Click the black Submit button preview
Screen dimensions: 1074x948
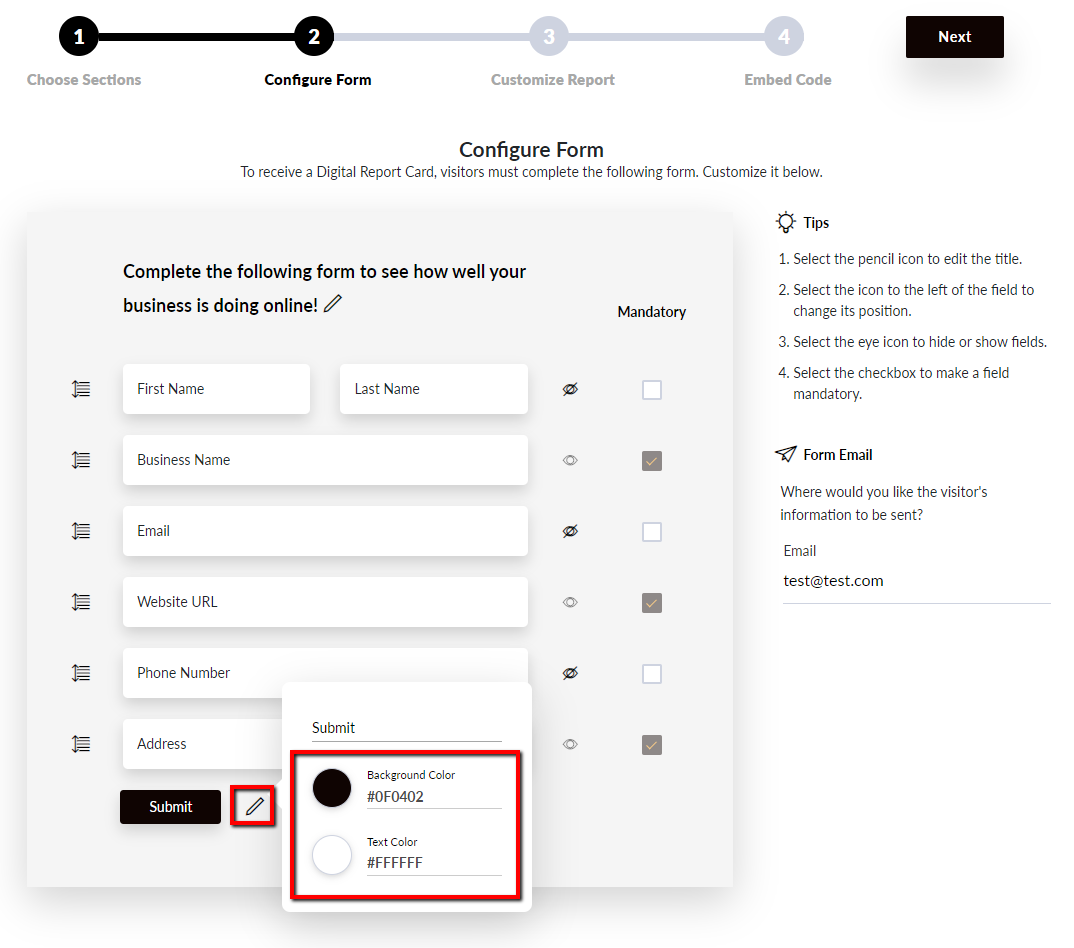click(x=171, y=807)
